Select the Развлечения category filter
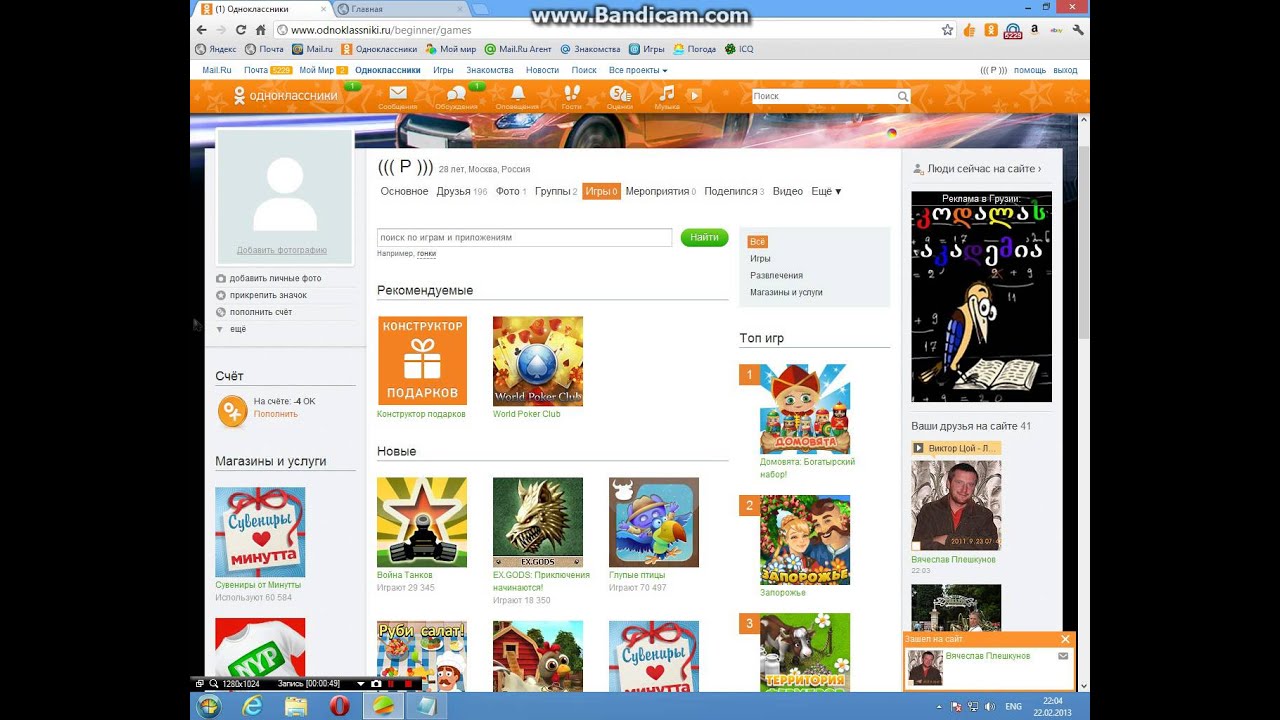1280x720 pixels. tap(776, 275)
